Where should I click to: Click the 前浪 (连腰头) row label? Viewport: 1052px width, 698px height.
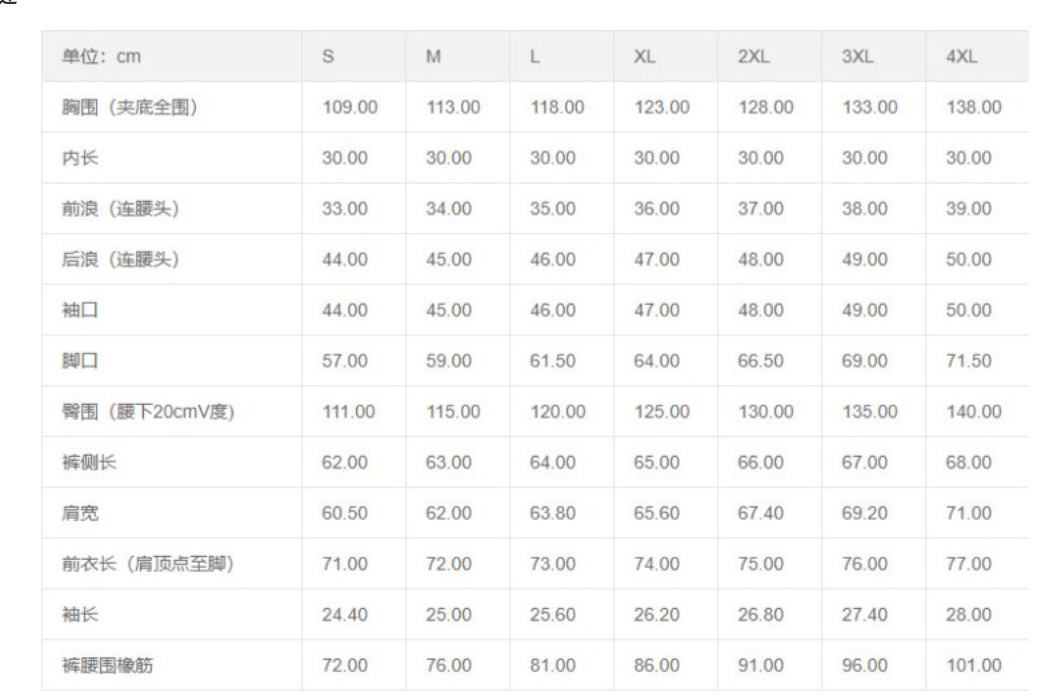(x=120, y=209)
